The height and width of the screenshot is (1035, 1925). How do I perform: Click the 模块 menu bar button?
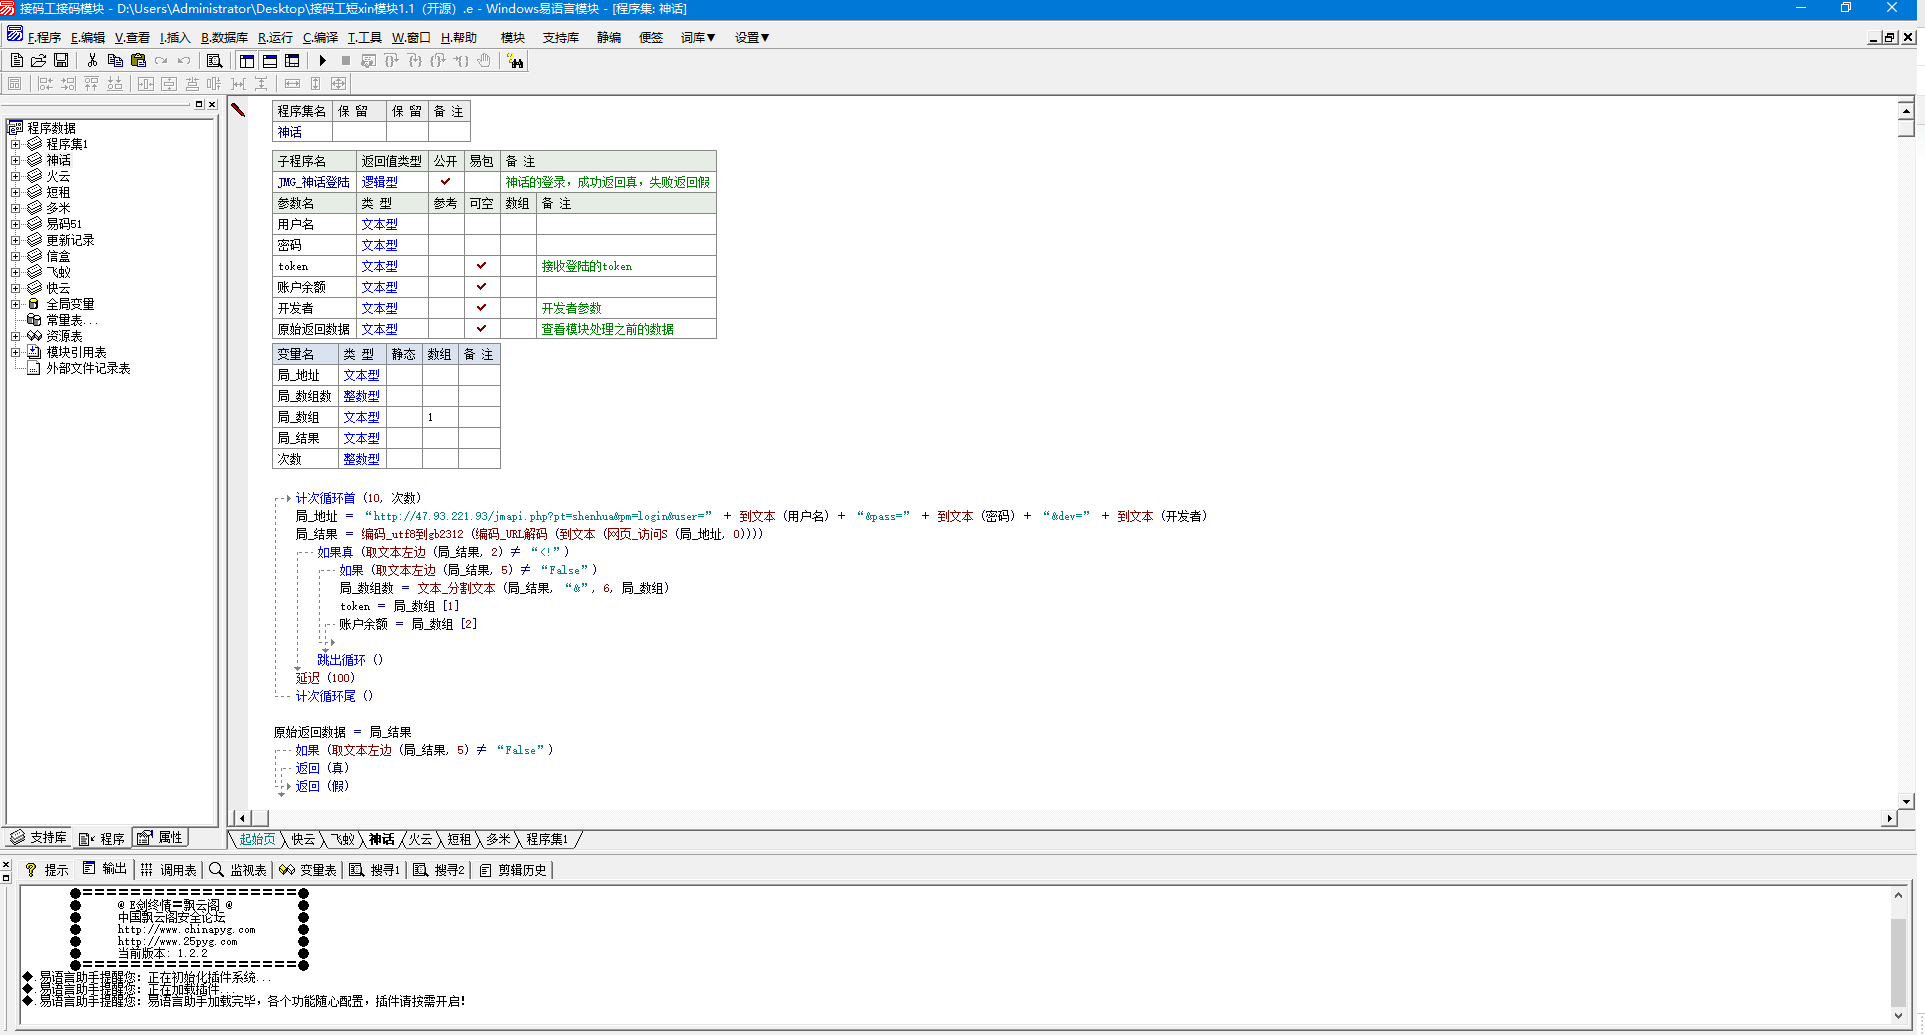[513, 37]
